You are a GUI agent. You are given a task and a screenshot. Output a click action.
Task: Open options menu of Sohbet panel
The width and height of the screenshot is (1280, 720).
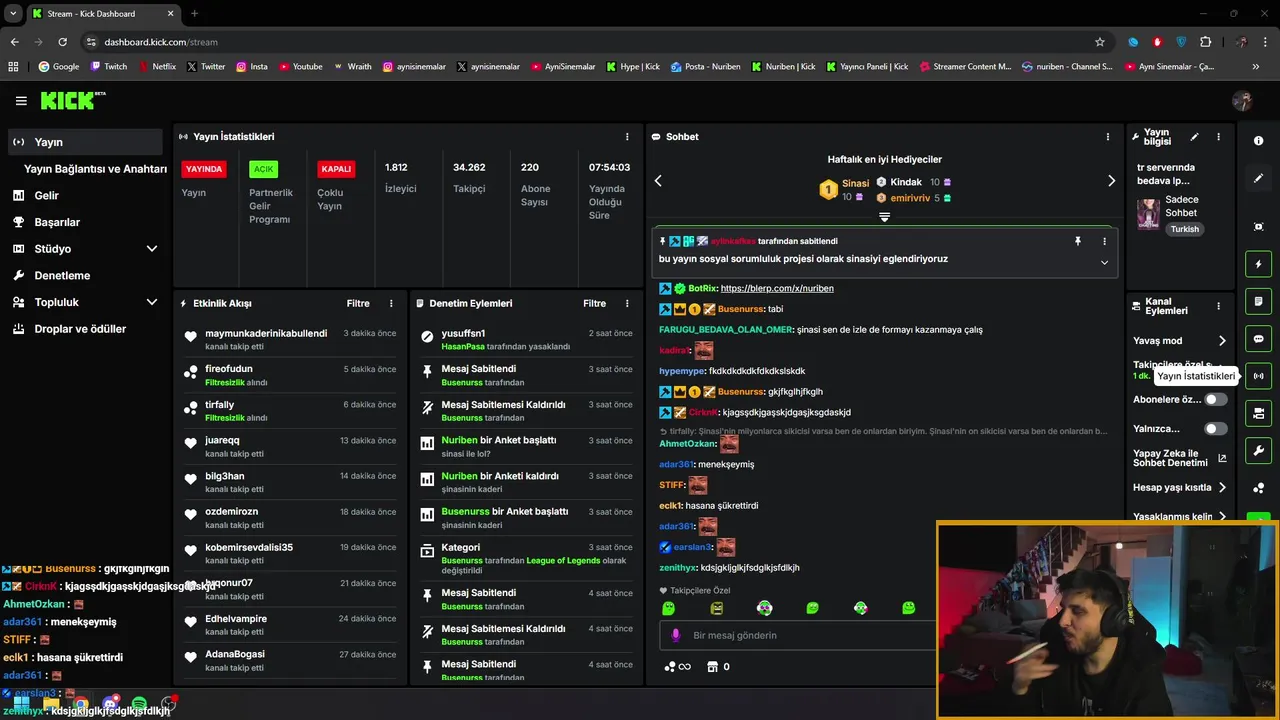(1107, 137)
